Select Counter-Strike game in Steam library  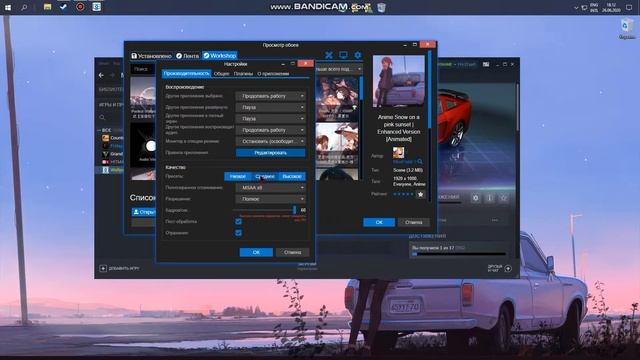tap(112, 138)
